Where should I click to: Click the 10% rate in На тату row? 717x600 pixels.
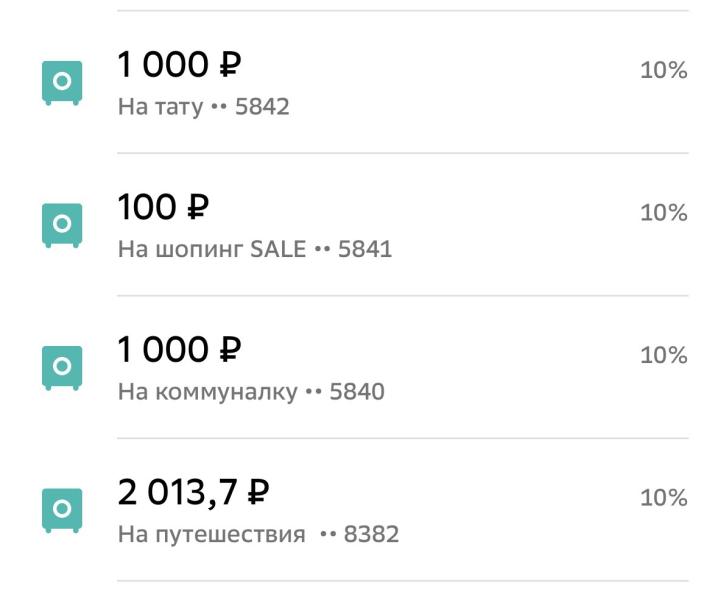663,70
